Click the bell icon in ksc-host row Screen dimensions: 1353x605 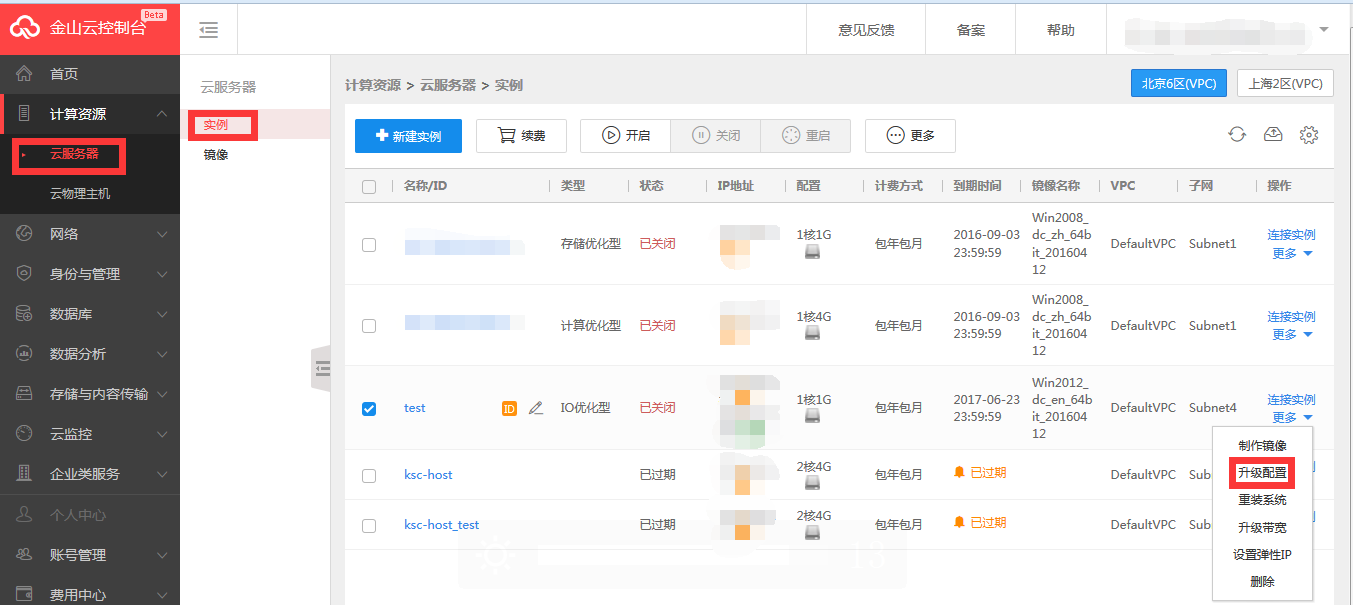(960, 472)
